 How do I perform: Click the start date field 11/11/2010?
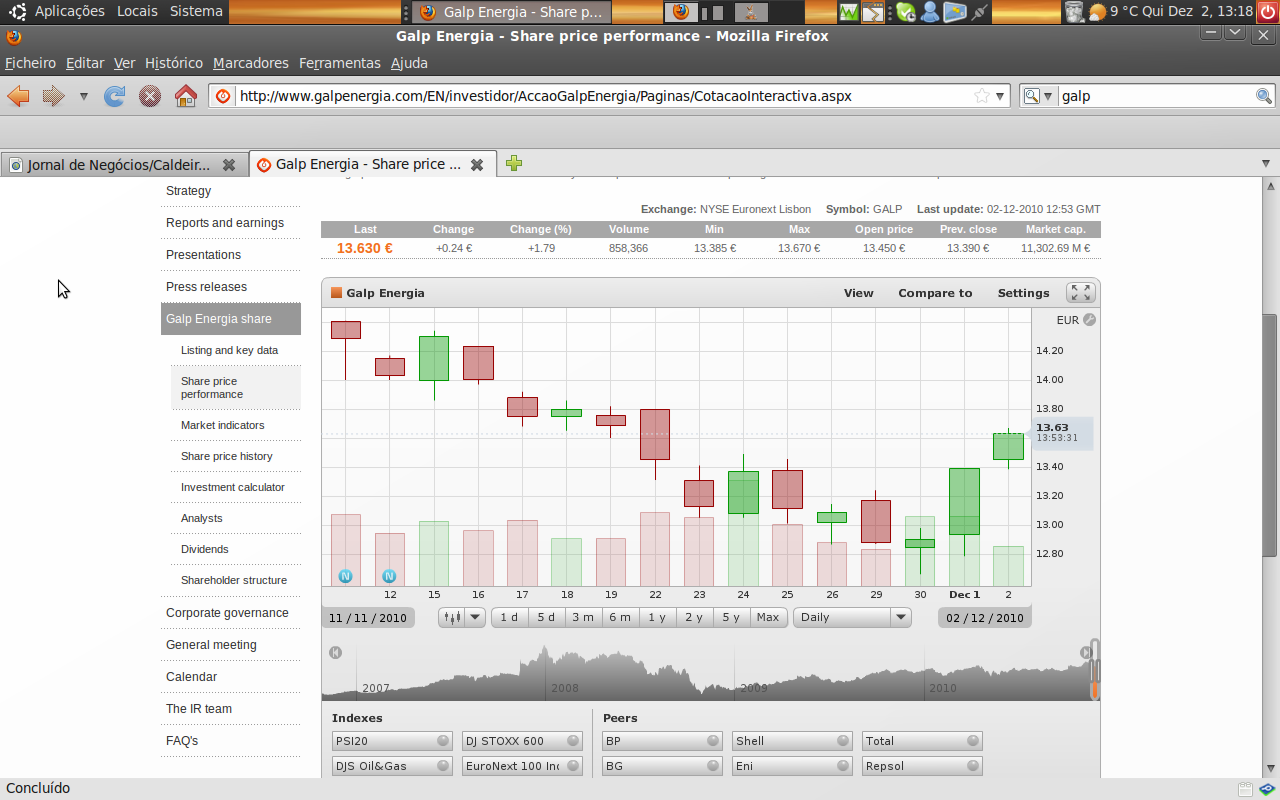pos(368,617)
